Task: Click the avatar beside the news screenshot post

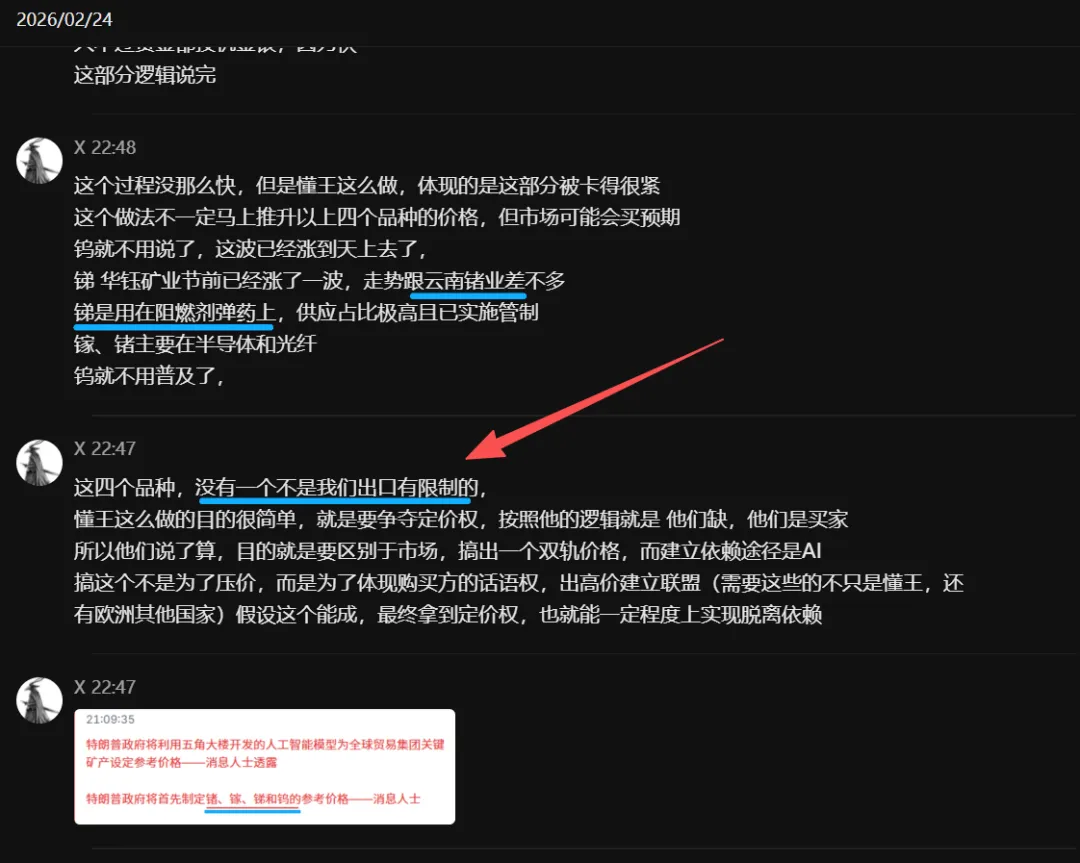Action: pyautogui.click(x=39, y=700)
